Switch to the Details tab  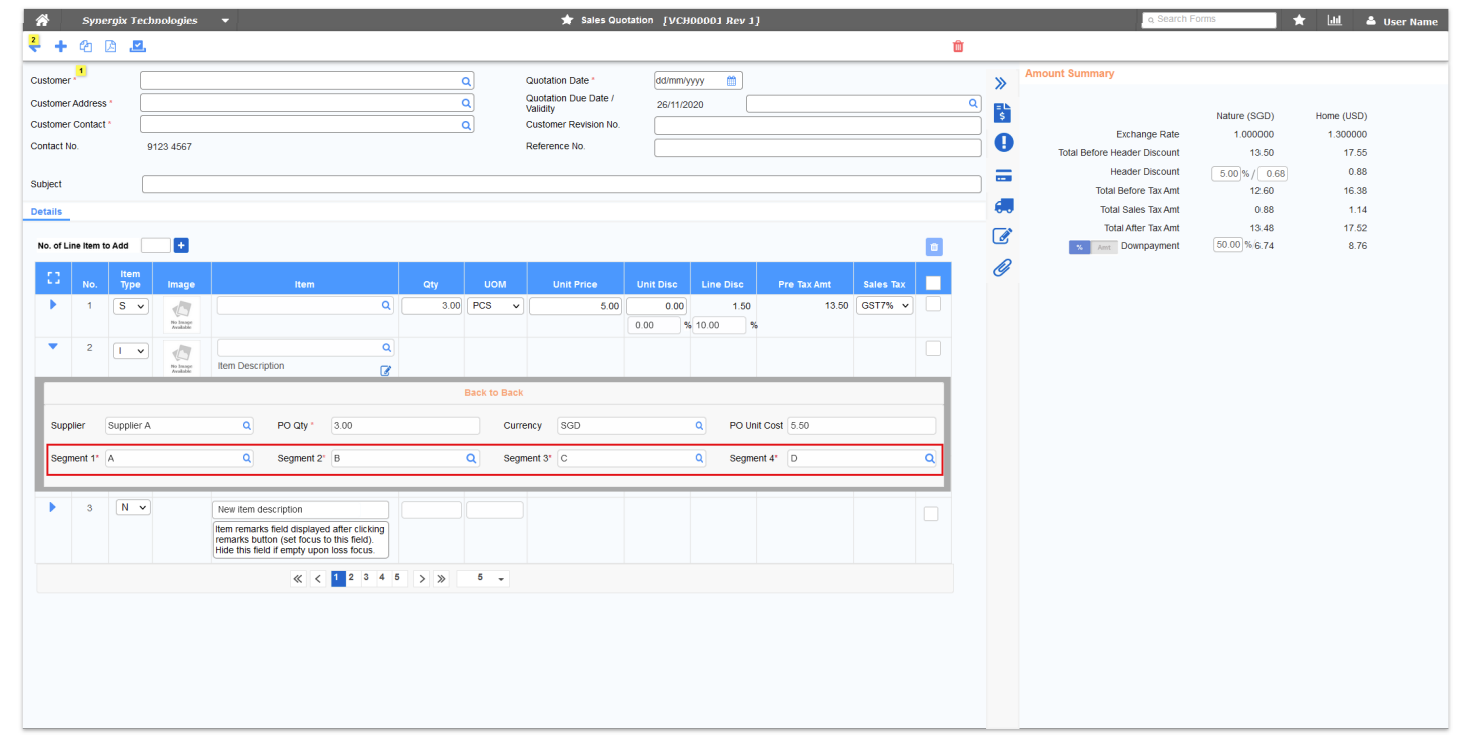(46, 211)
